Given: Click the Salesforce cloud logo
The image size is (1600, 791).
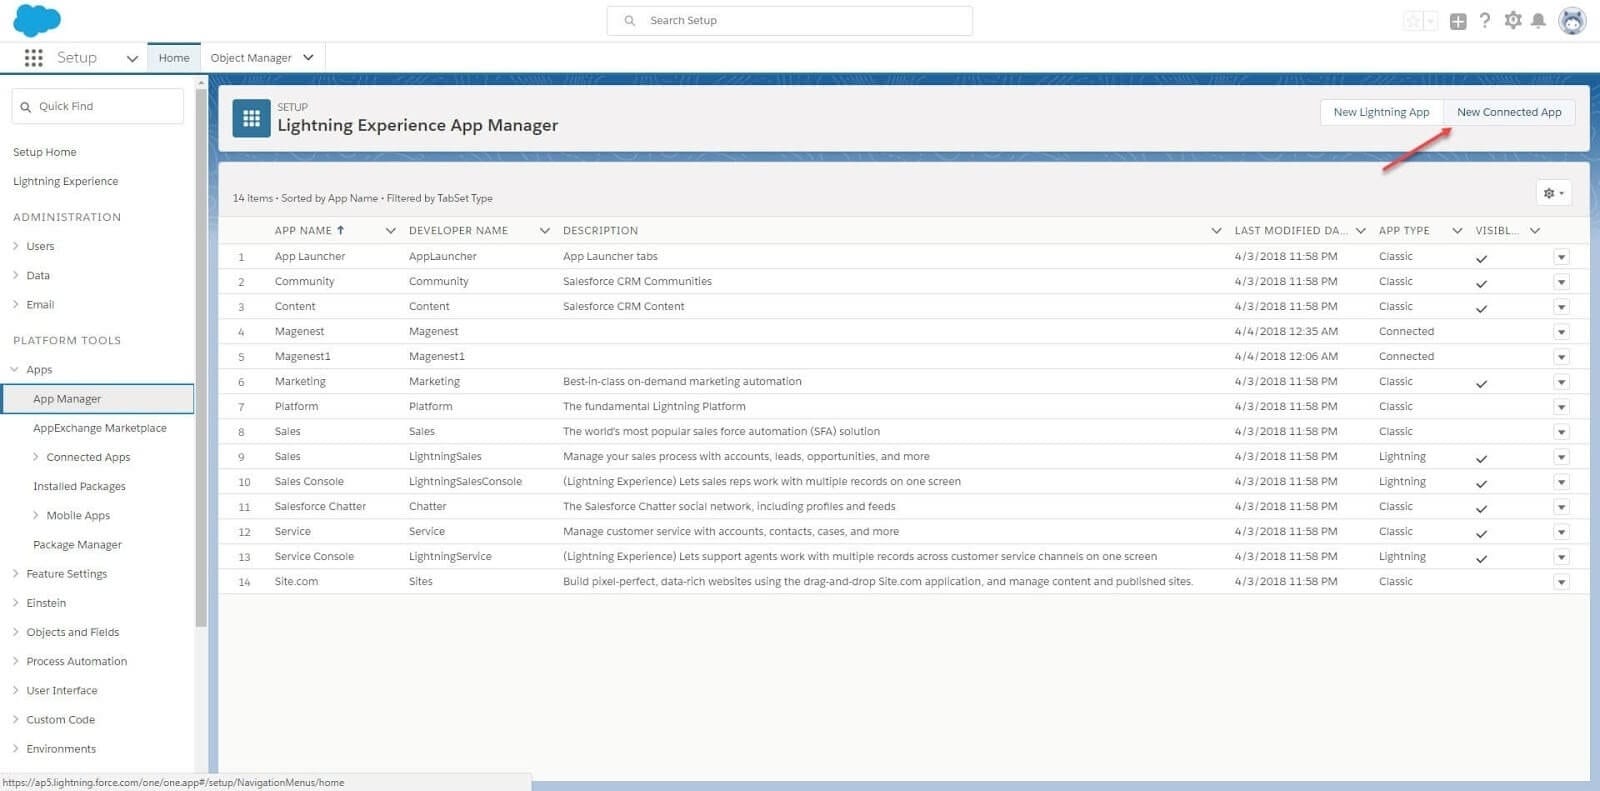Looking at the screenshot, I should (36, 20).
